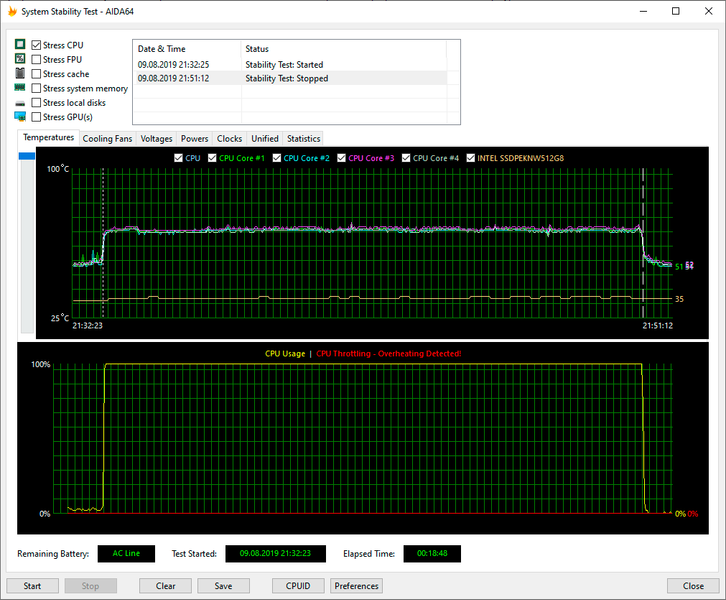Open the Powers tab

tap(194, 138)
